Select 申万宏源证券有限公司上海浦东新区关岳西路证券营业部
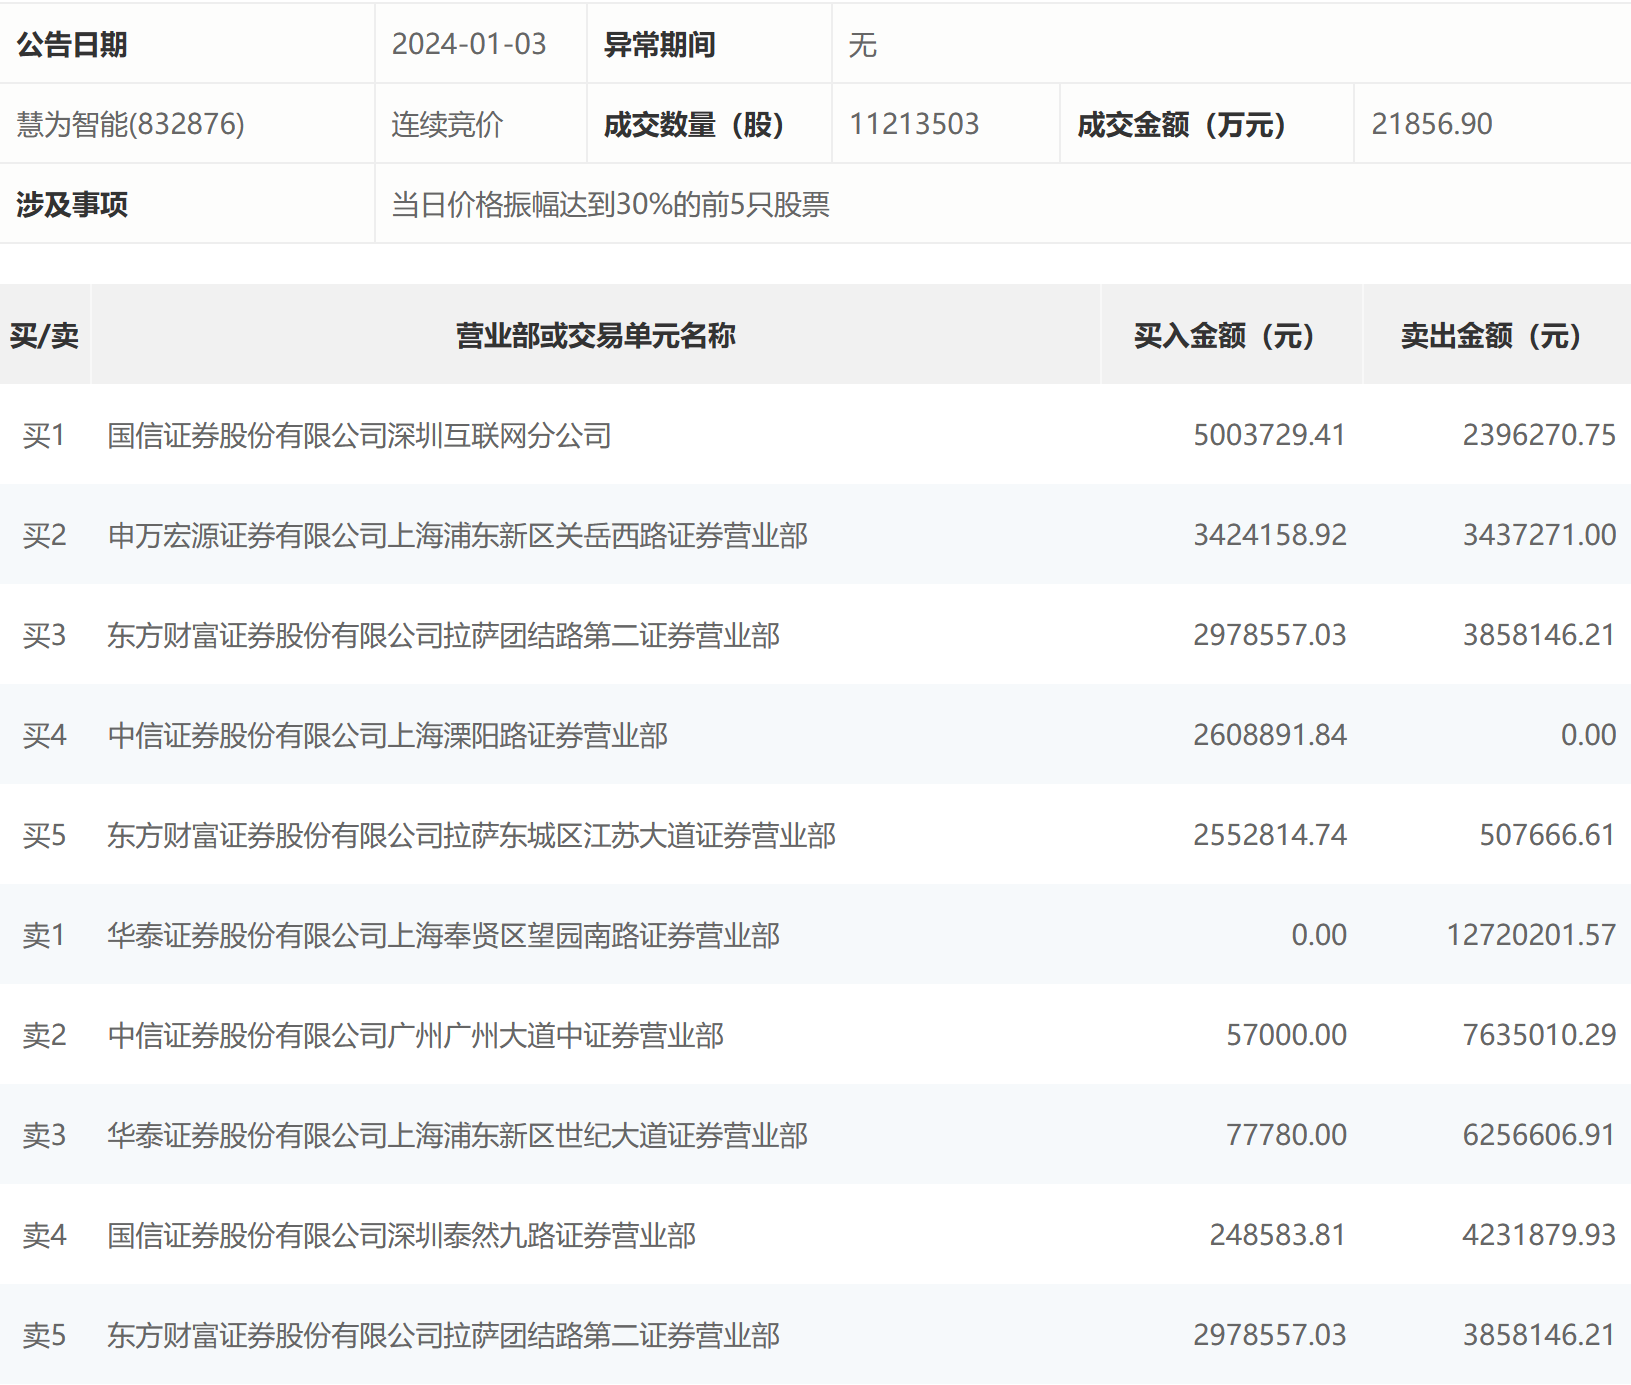The image size is (1631, 1385). coord(457,535)
